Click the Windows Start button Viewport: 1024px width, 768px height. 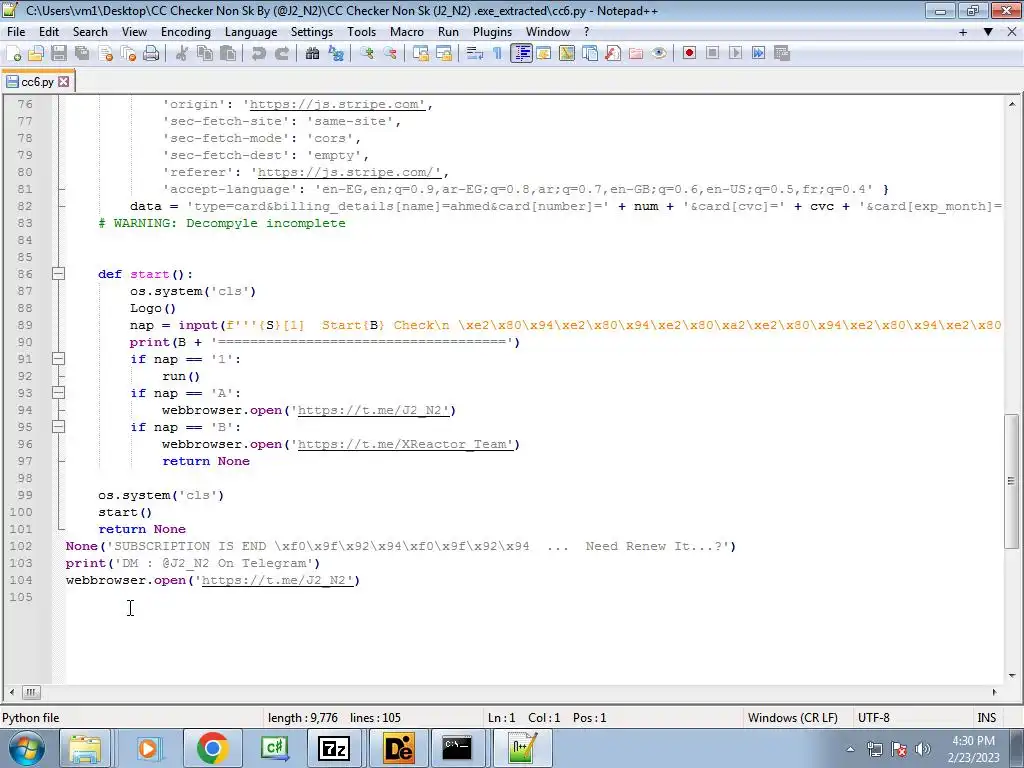tap(27, 748)
